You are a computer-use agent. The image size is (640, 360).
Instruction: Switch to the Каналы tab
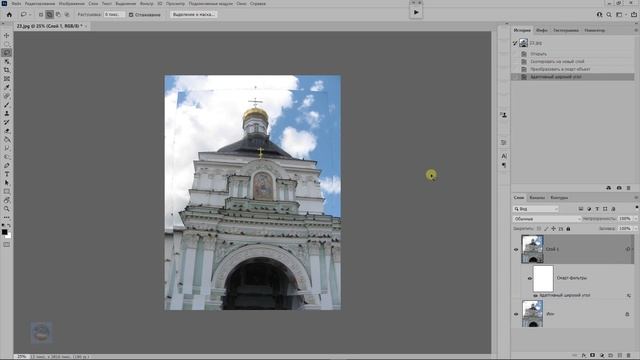pyautogui.click(x=537, y=198)
